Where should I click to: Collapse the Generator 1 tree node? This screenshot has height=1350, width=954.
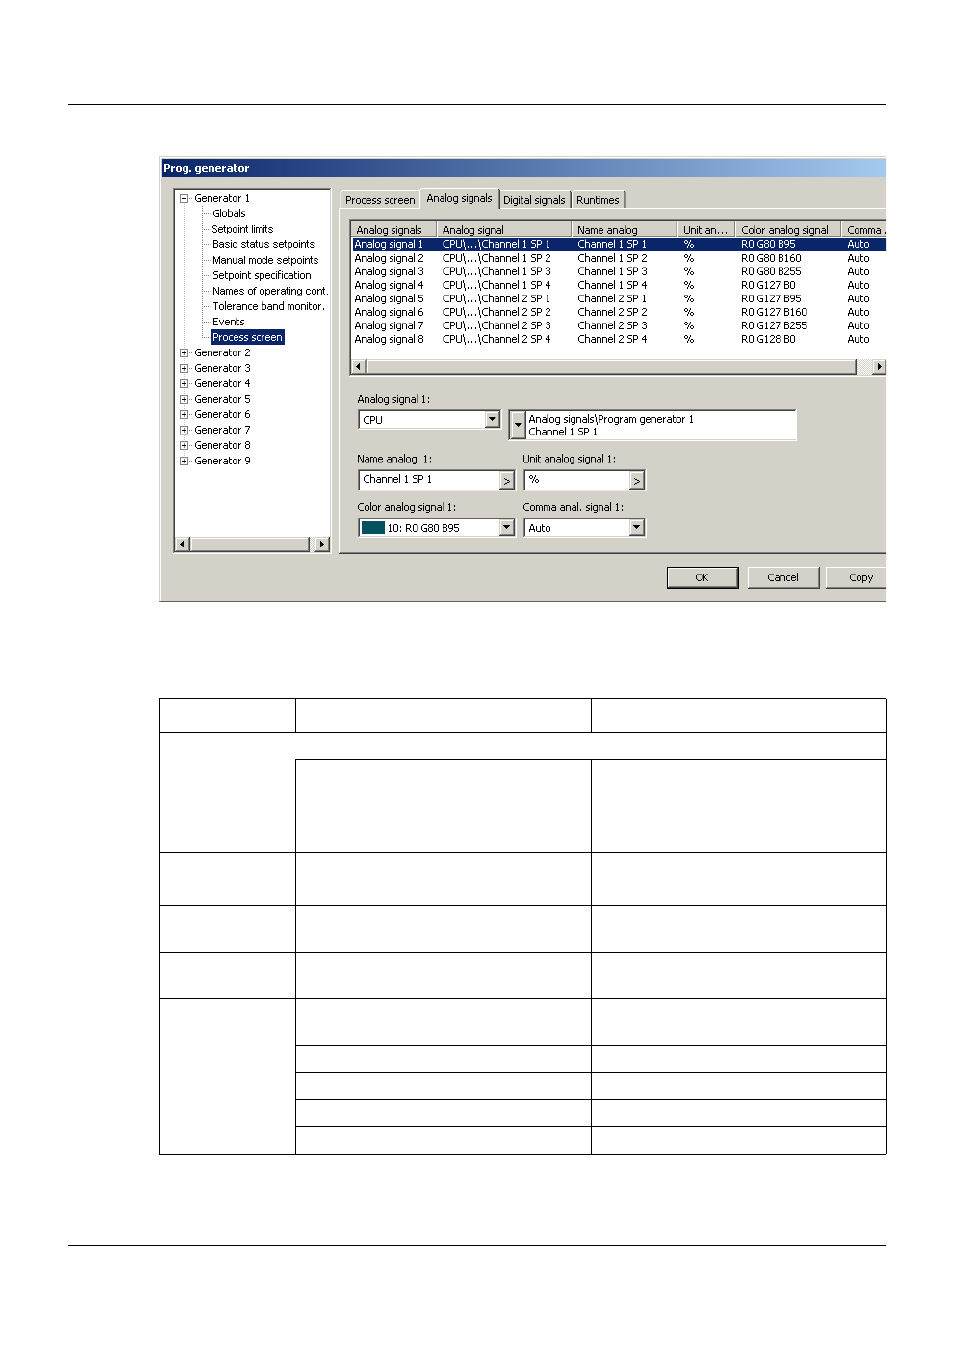coord(184,198)
